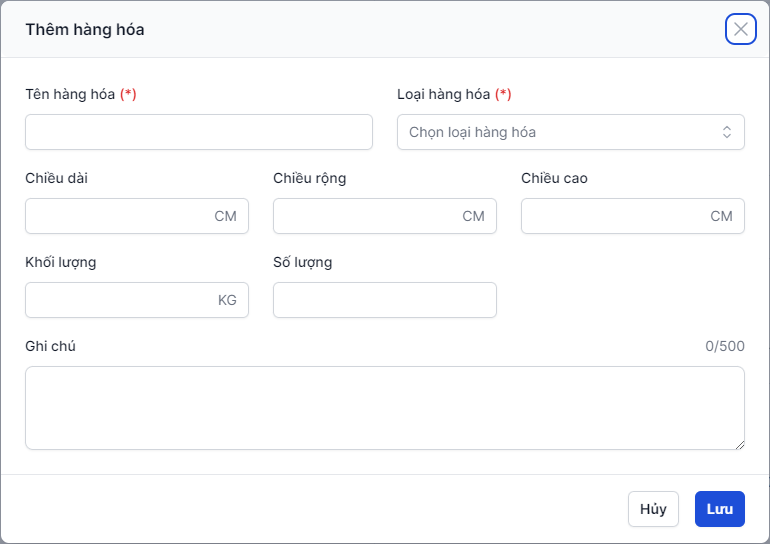Close the Thêm hàng hóa dialog
Image resolution: width=770 pixels, height=544 pixels.
tap(741, 29)
